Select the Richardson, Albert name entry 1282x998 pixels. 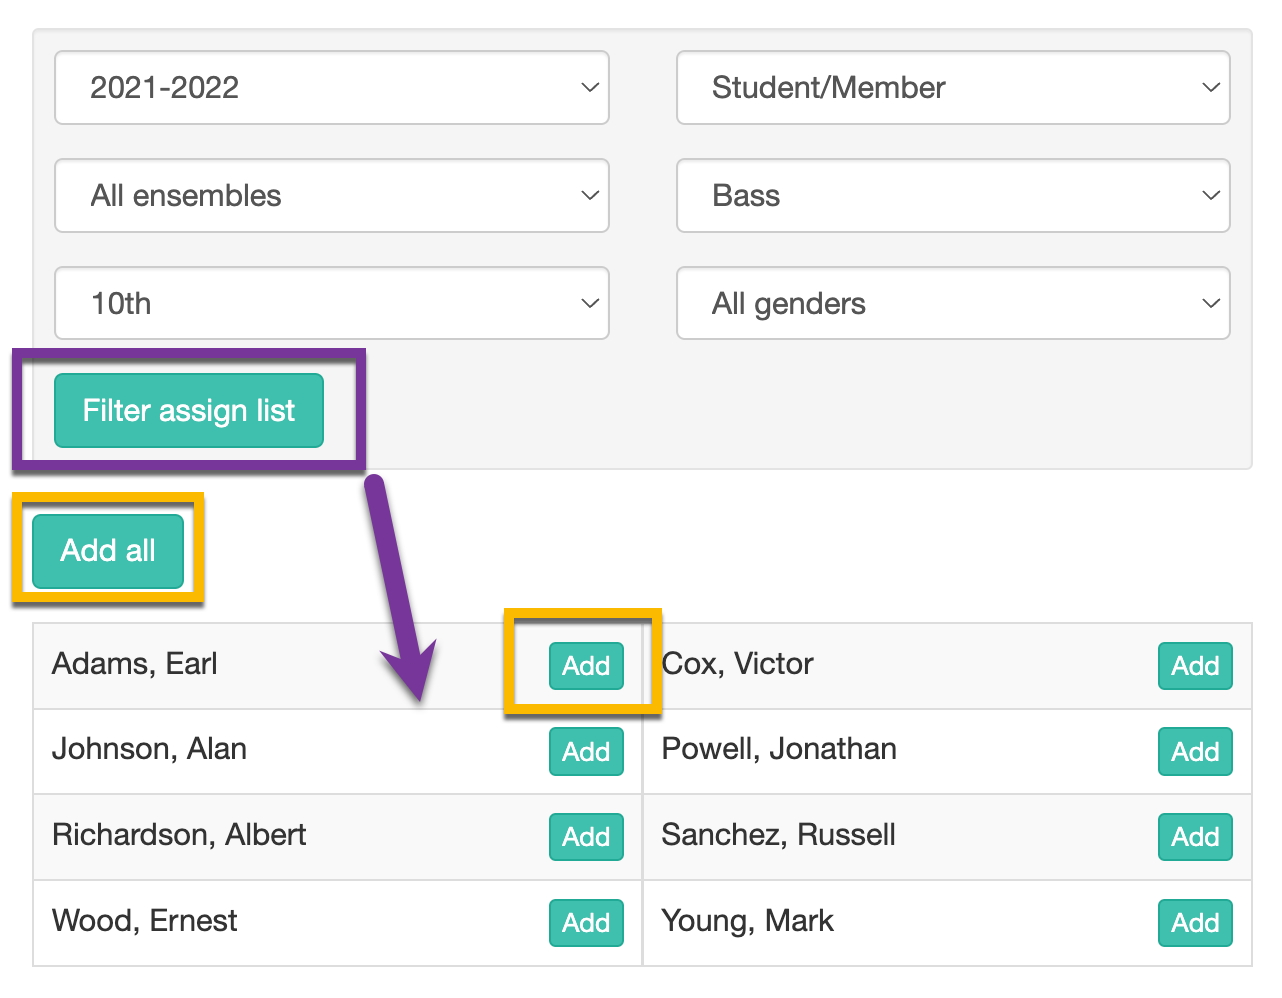point(179,835)
